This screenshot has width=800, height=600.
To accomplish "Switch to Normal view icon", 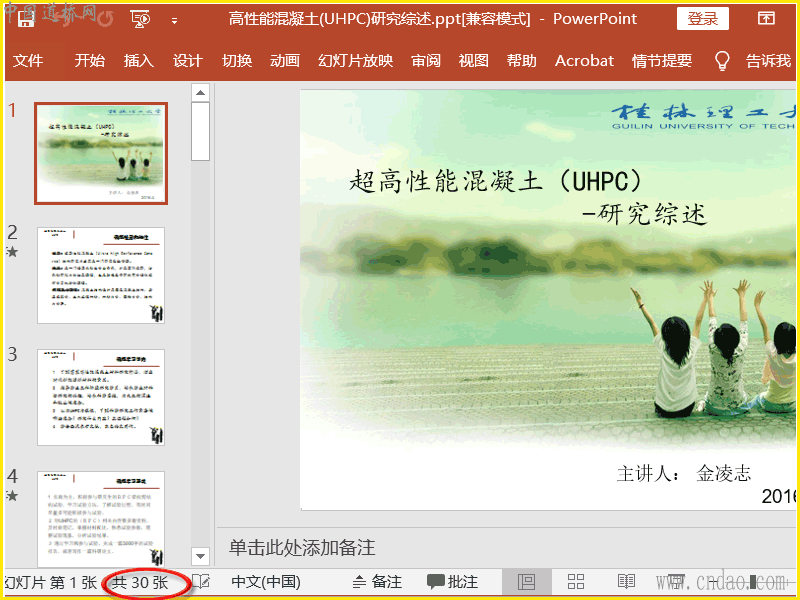I will click(527, 582).
